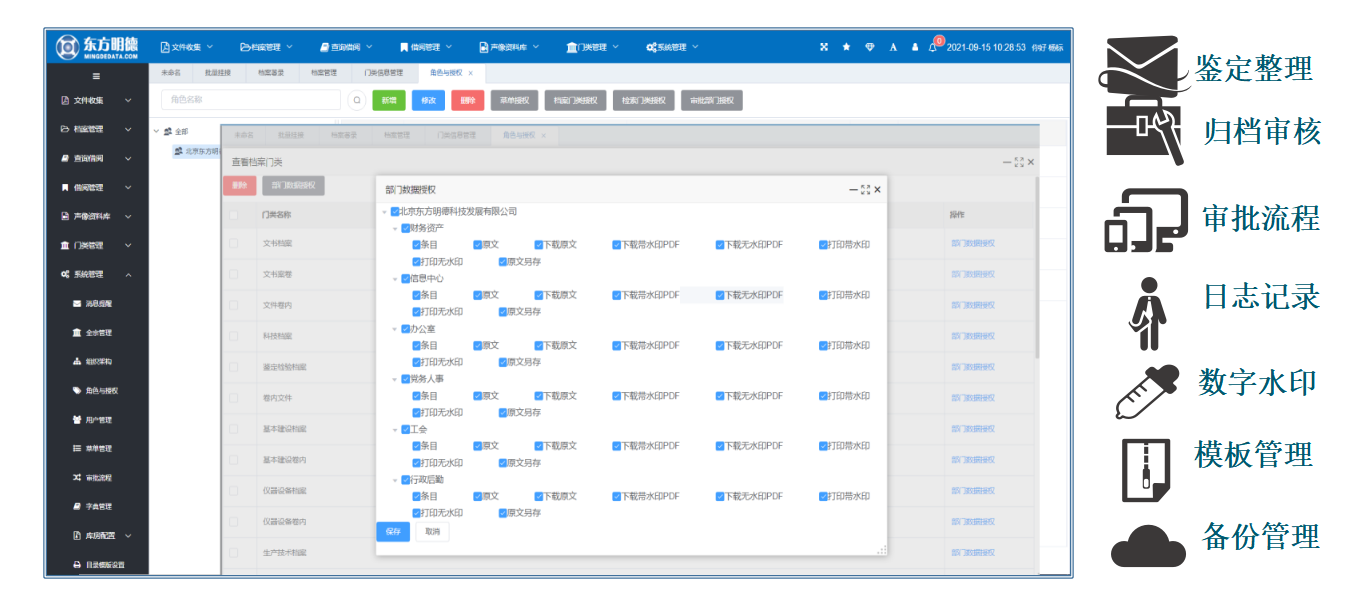Click the green 新增 button

388,100
